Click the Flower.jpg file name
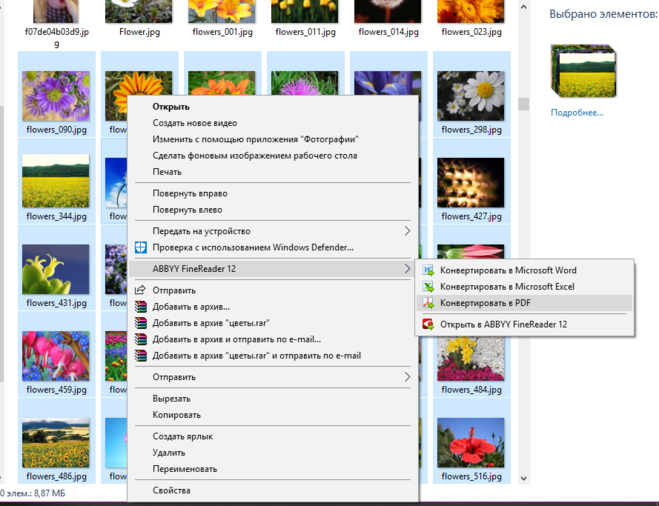Screen dimensions: 659x506 pyautogui.click(x=140, y=32)
